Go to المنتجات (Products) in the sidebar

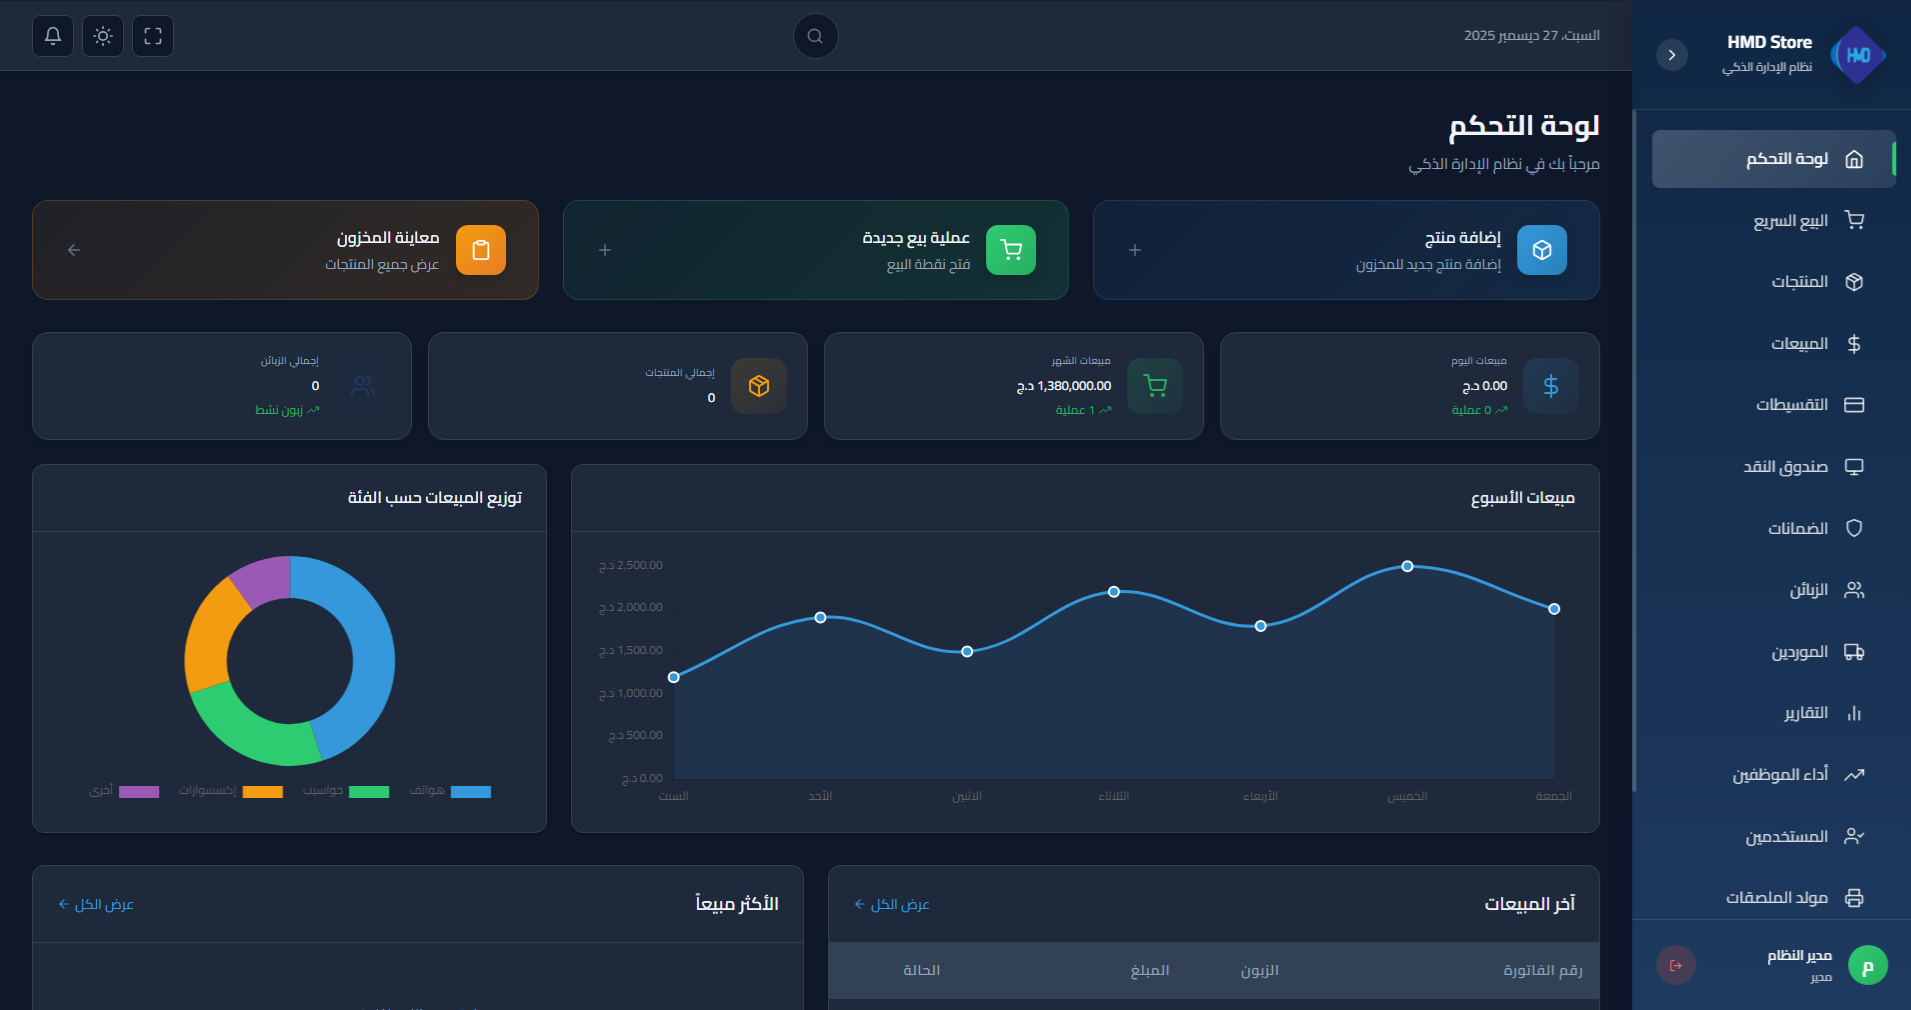click(1799, 282)
